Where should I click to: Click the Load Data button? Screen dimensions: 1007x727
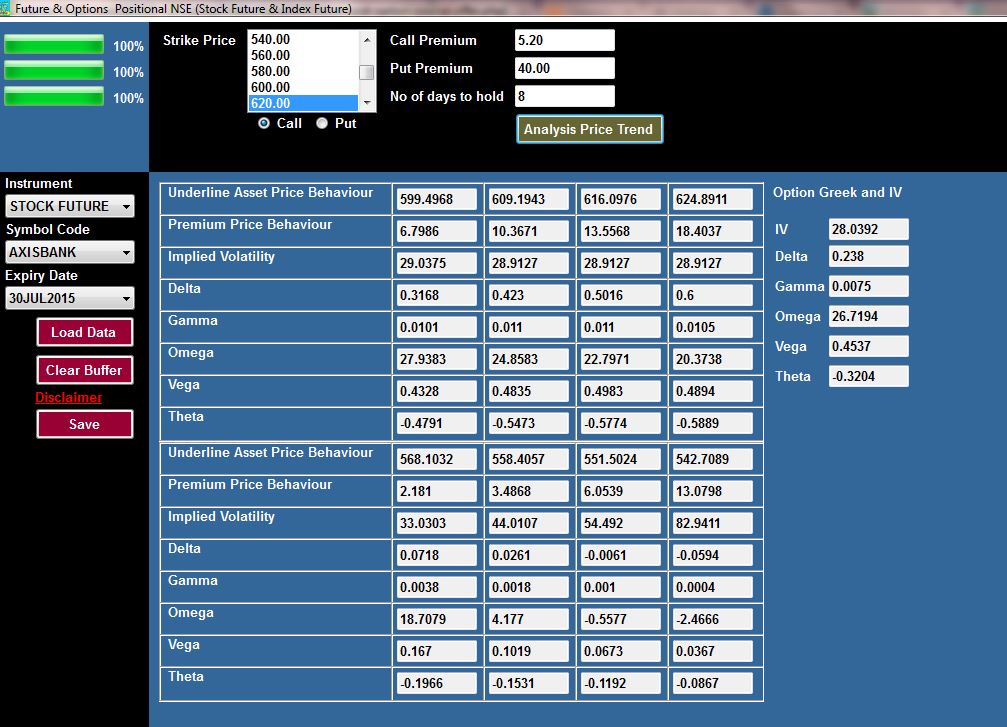(x=84, y=332)
